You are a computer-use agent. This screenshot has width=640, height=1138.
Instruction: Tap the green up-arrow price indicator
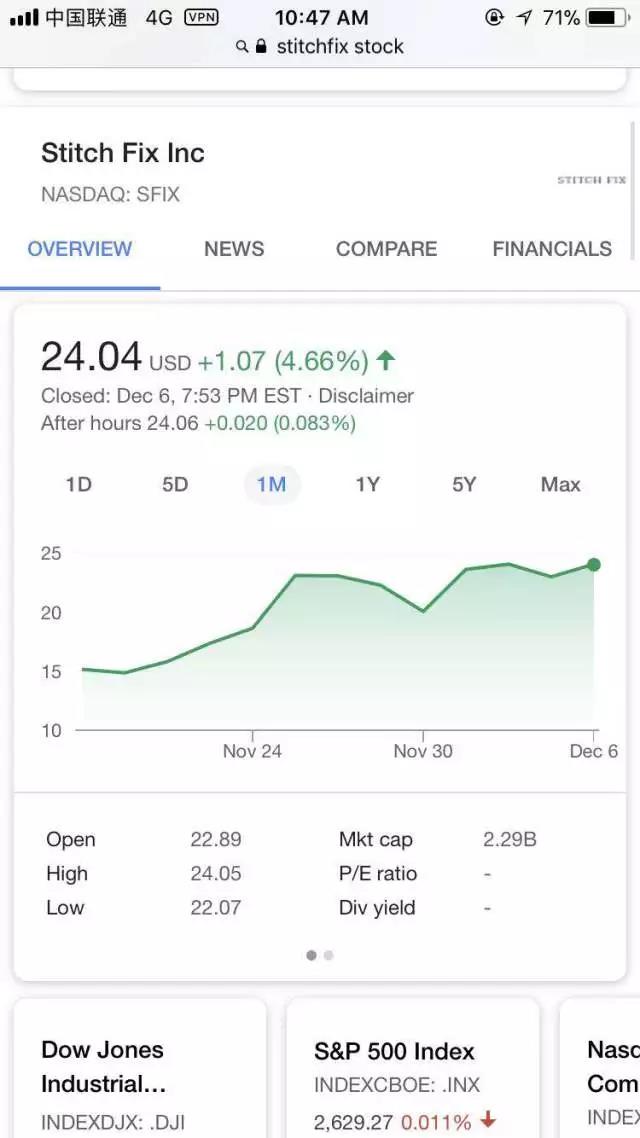click(386, 360)
